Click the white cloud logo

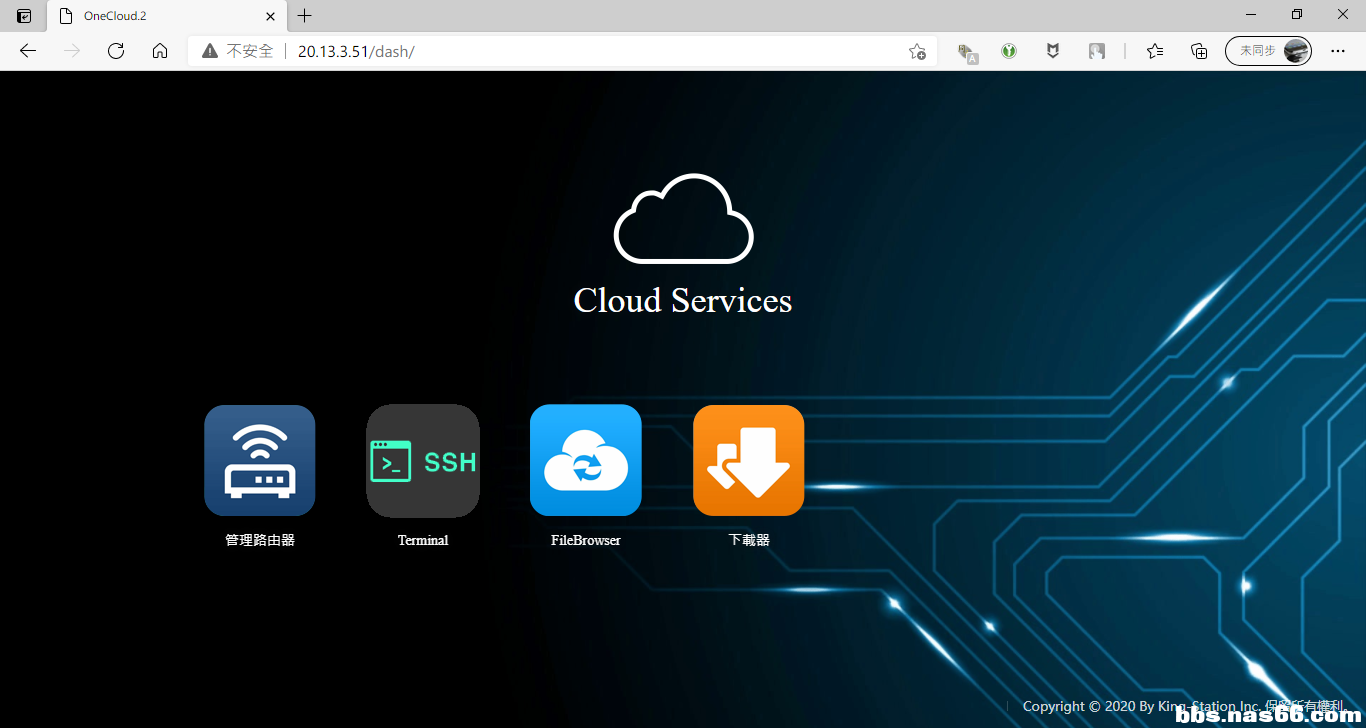tap(683, 219)
